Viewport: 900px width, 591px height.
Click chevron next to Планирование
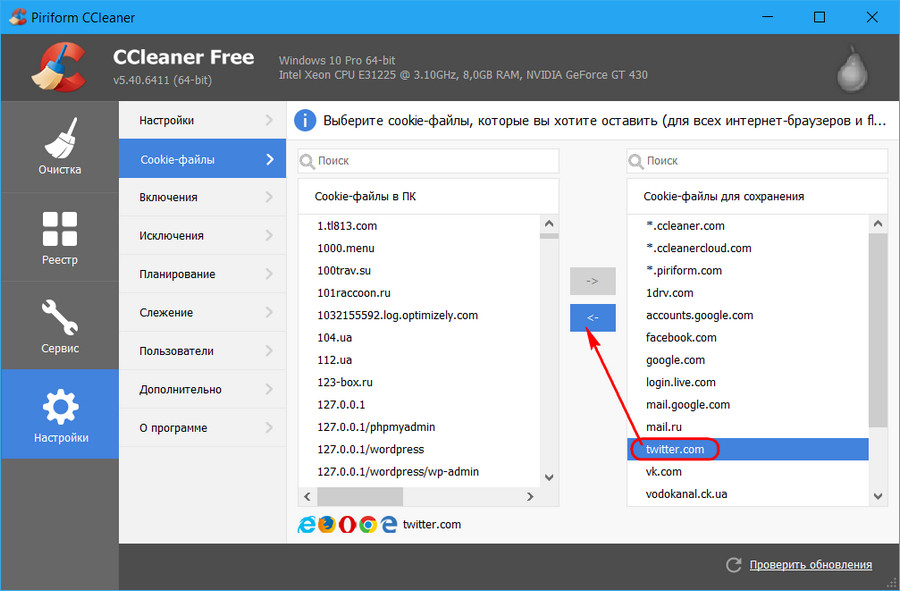point(269,274)
